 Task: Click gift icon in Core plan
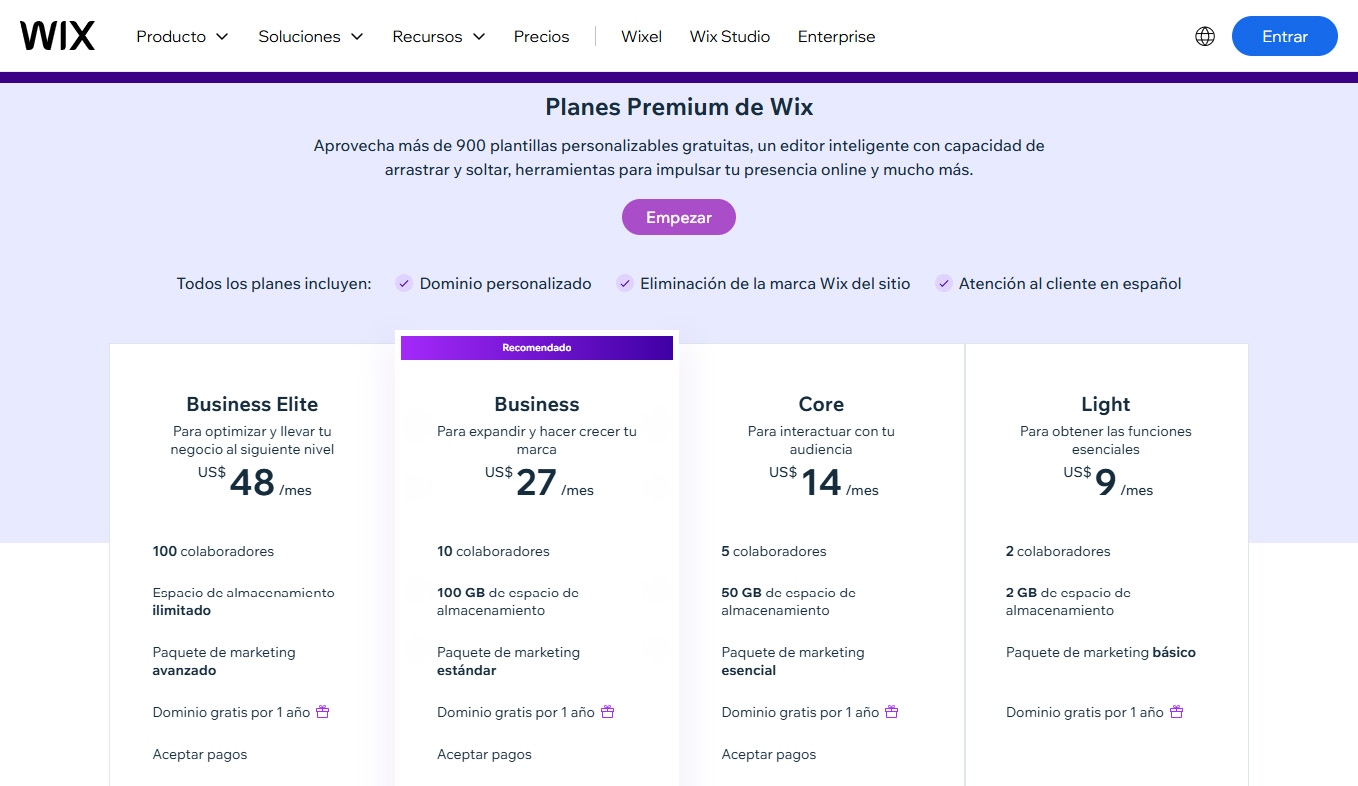pos(892,712)
